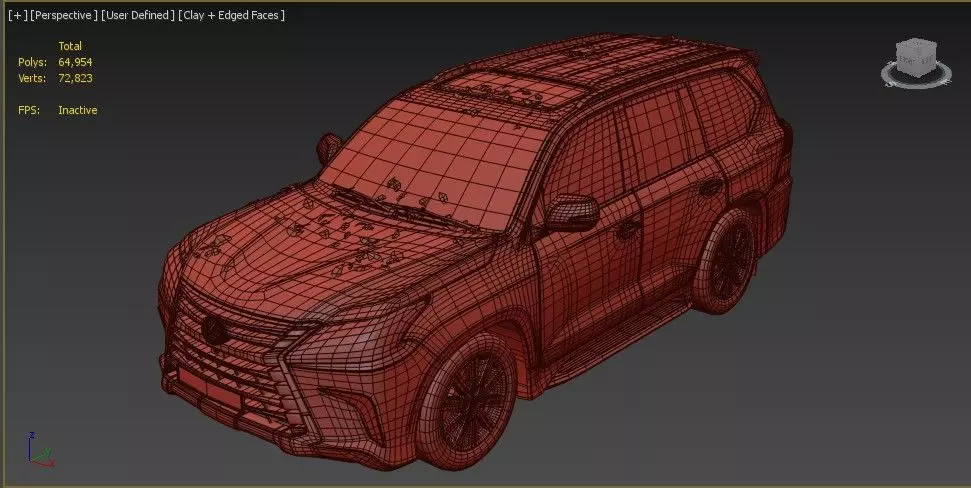
Task: Click the Total statistics header
Action: pos(70,46)
